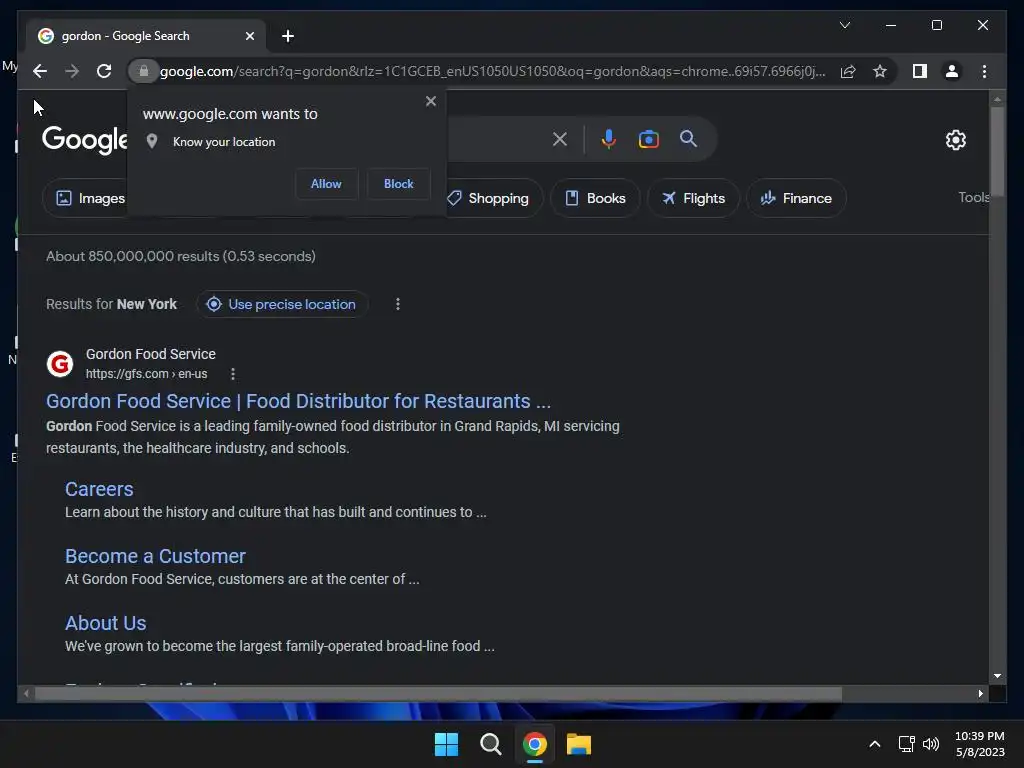The width and height of the screenshot is (1024, 768).
Task: Open the Chrome three-dot menu
Action: (x=984, y=71)
